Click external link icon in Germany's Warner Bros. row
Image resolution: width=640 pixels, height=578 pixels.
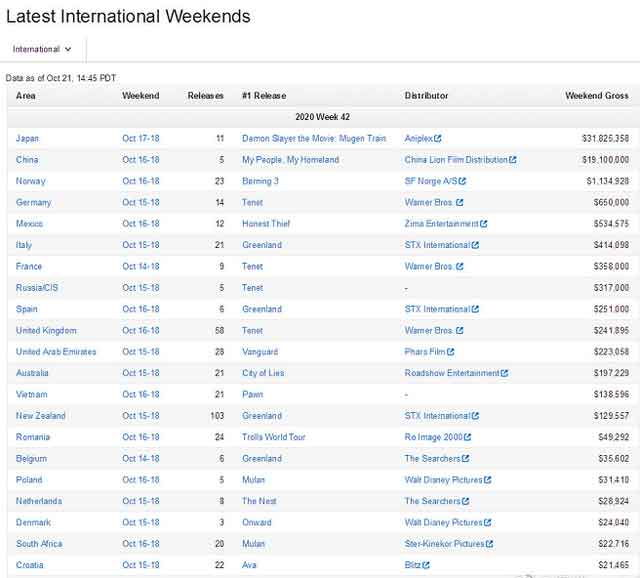click(460, 202)
